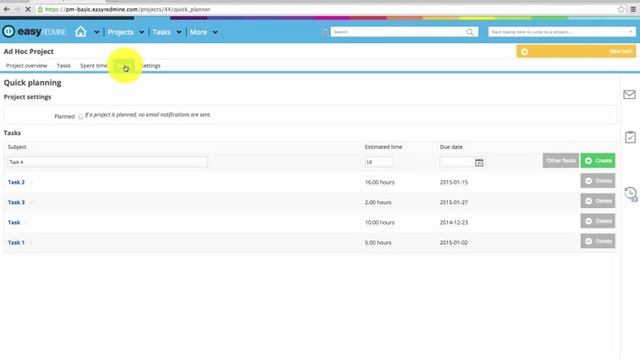Click the magnifier search icon
The image size is (640, 360).
point(470,32)
